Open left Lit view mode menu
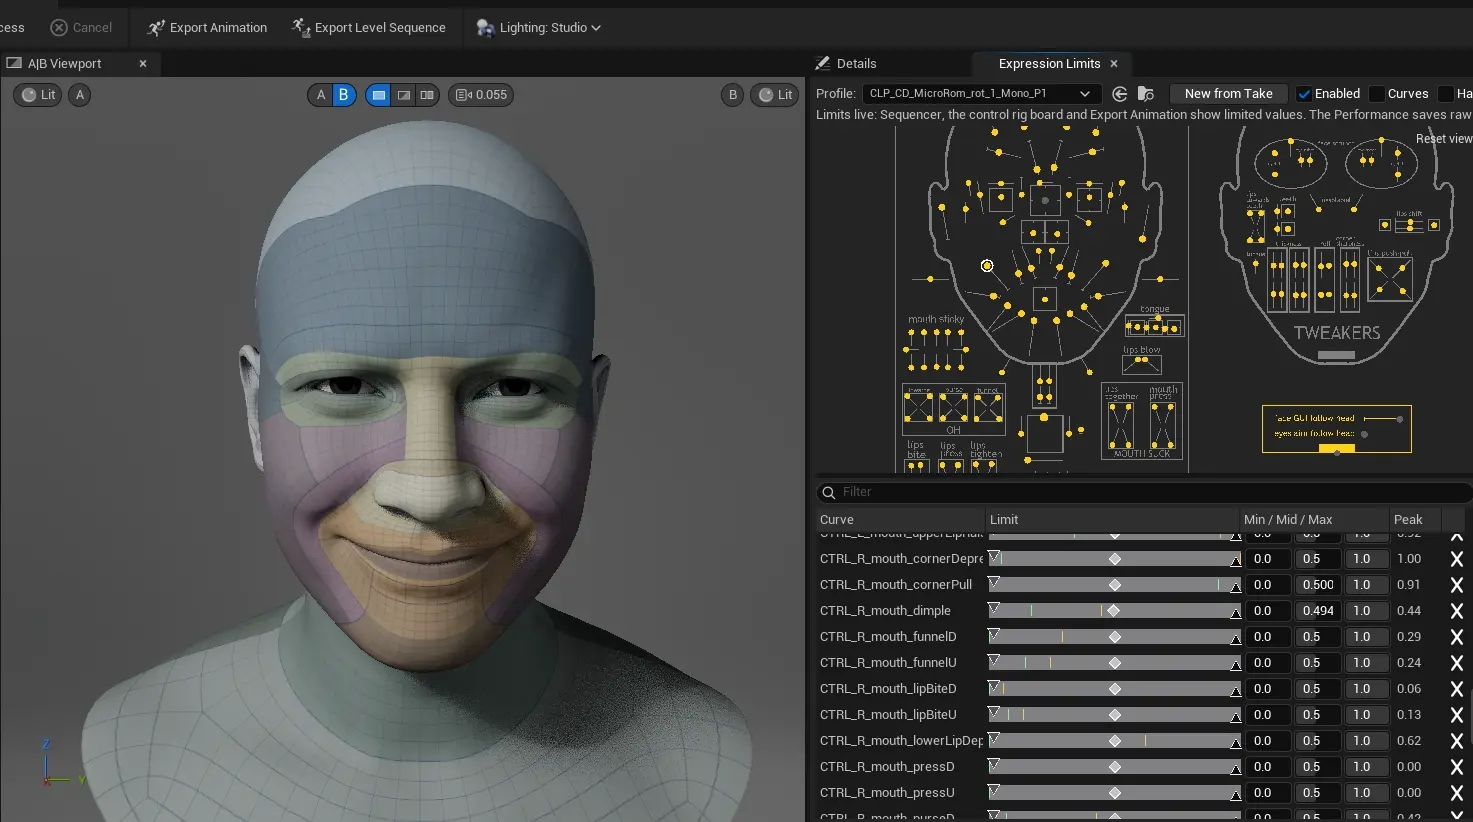The height and width of the screenshot is (822, 1473). pos(38,95)
